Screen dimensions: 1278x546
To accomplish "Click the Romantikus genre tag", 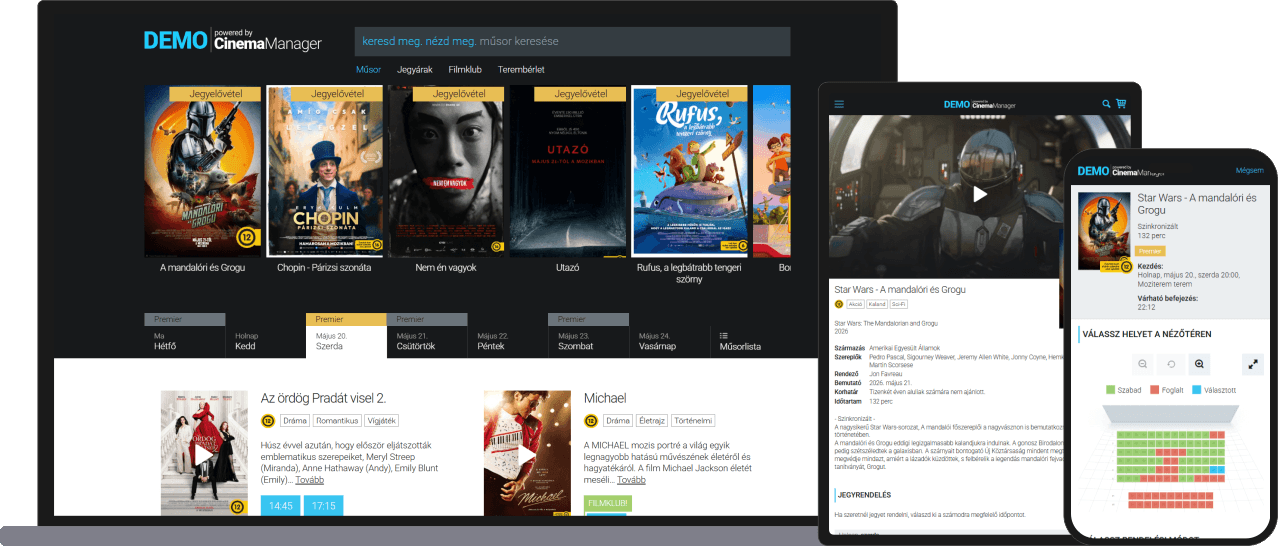I will pos(337,421).
